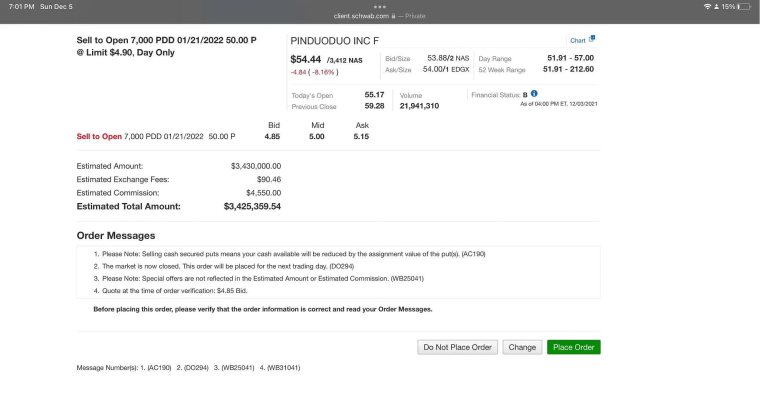The height and width of the screenshot is (413, 767).
Task: Click the chart pop-out icon
Action: 592,38
